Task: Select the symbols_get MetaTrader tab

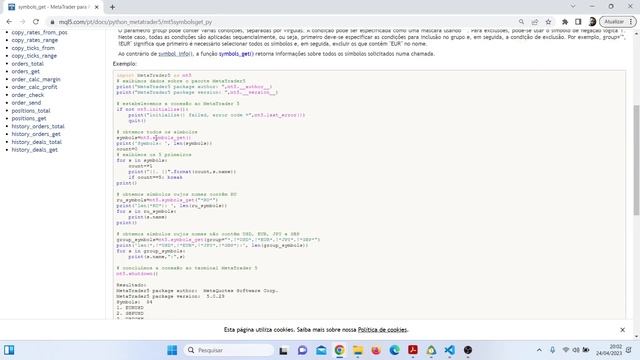Action: click(53, 7)
